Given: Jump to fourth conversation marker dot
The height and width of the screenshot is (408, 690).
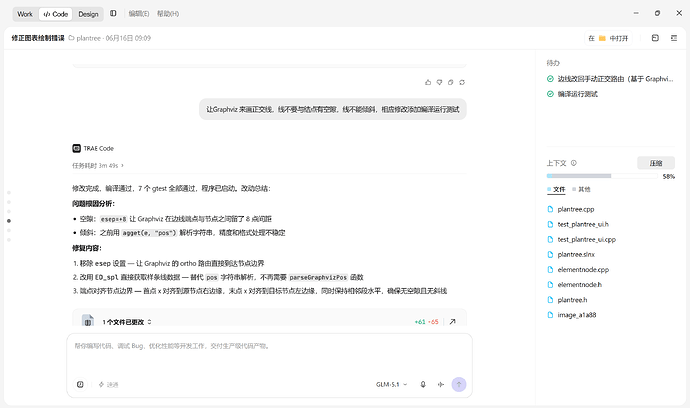Looking at the screenshot, I should [x=9, y=221].
